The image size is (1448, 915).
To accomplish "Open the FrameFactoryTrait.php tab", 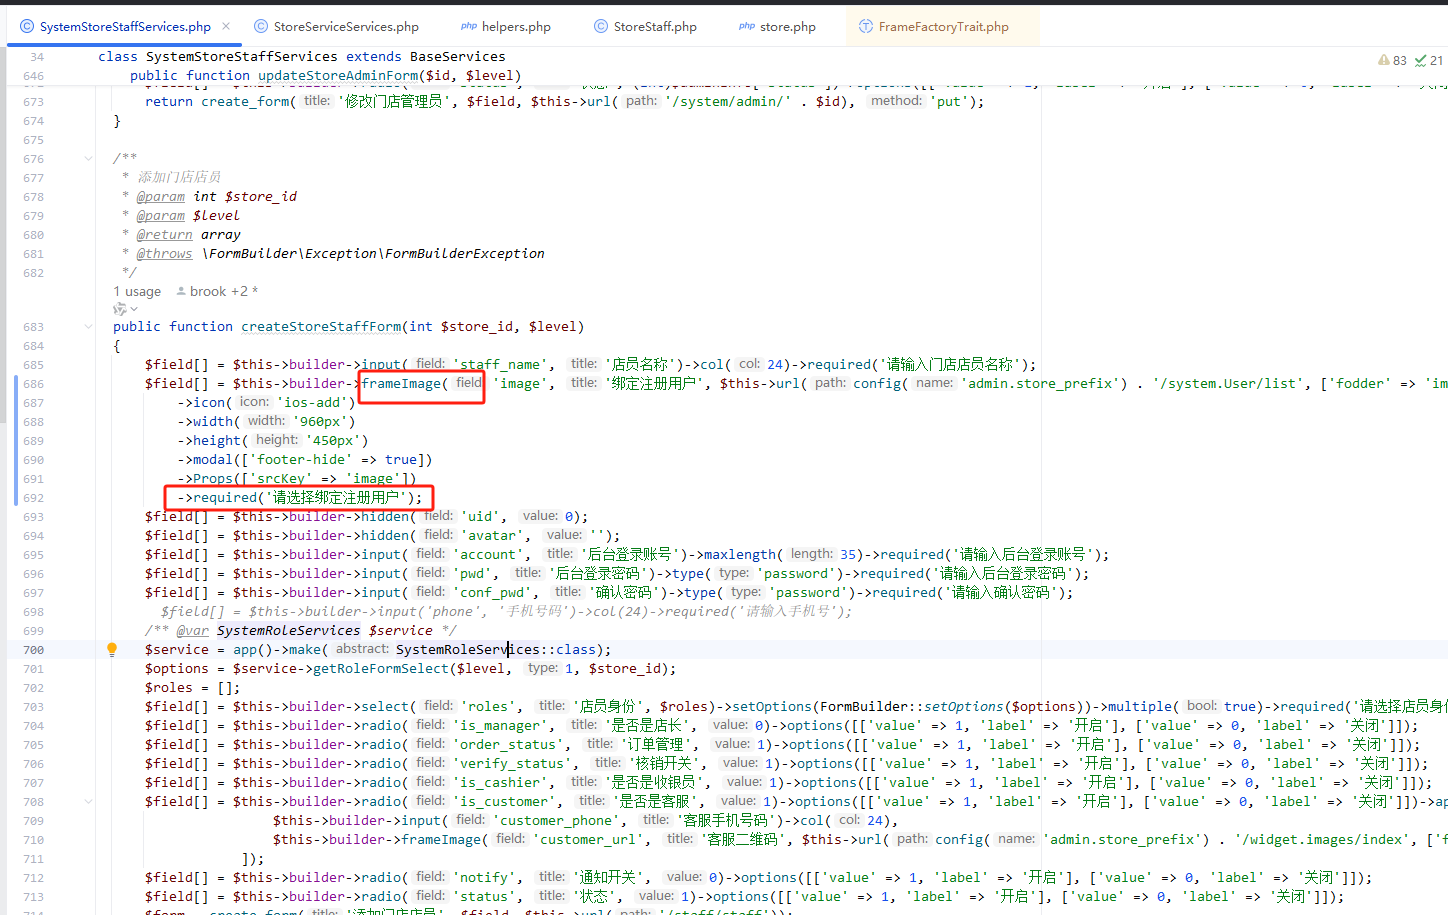I will [934, 27].
